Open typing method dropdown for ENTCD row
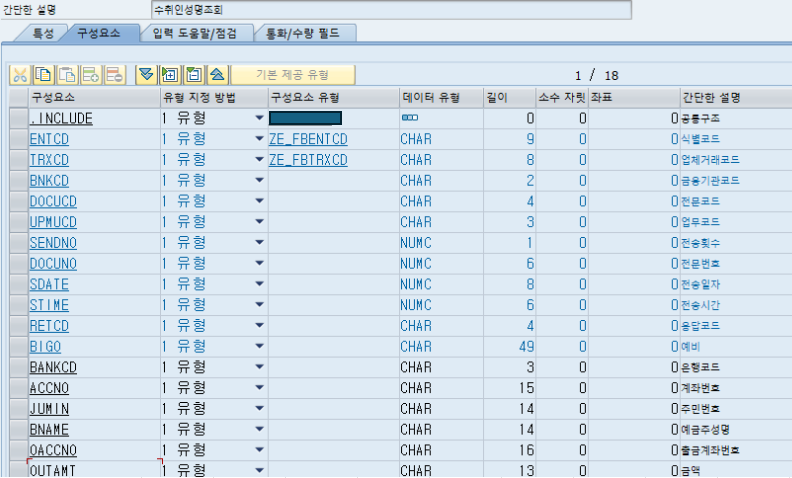Image resolution: width=792 pixels, height=478 pixels. click(x=260, y=139)
